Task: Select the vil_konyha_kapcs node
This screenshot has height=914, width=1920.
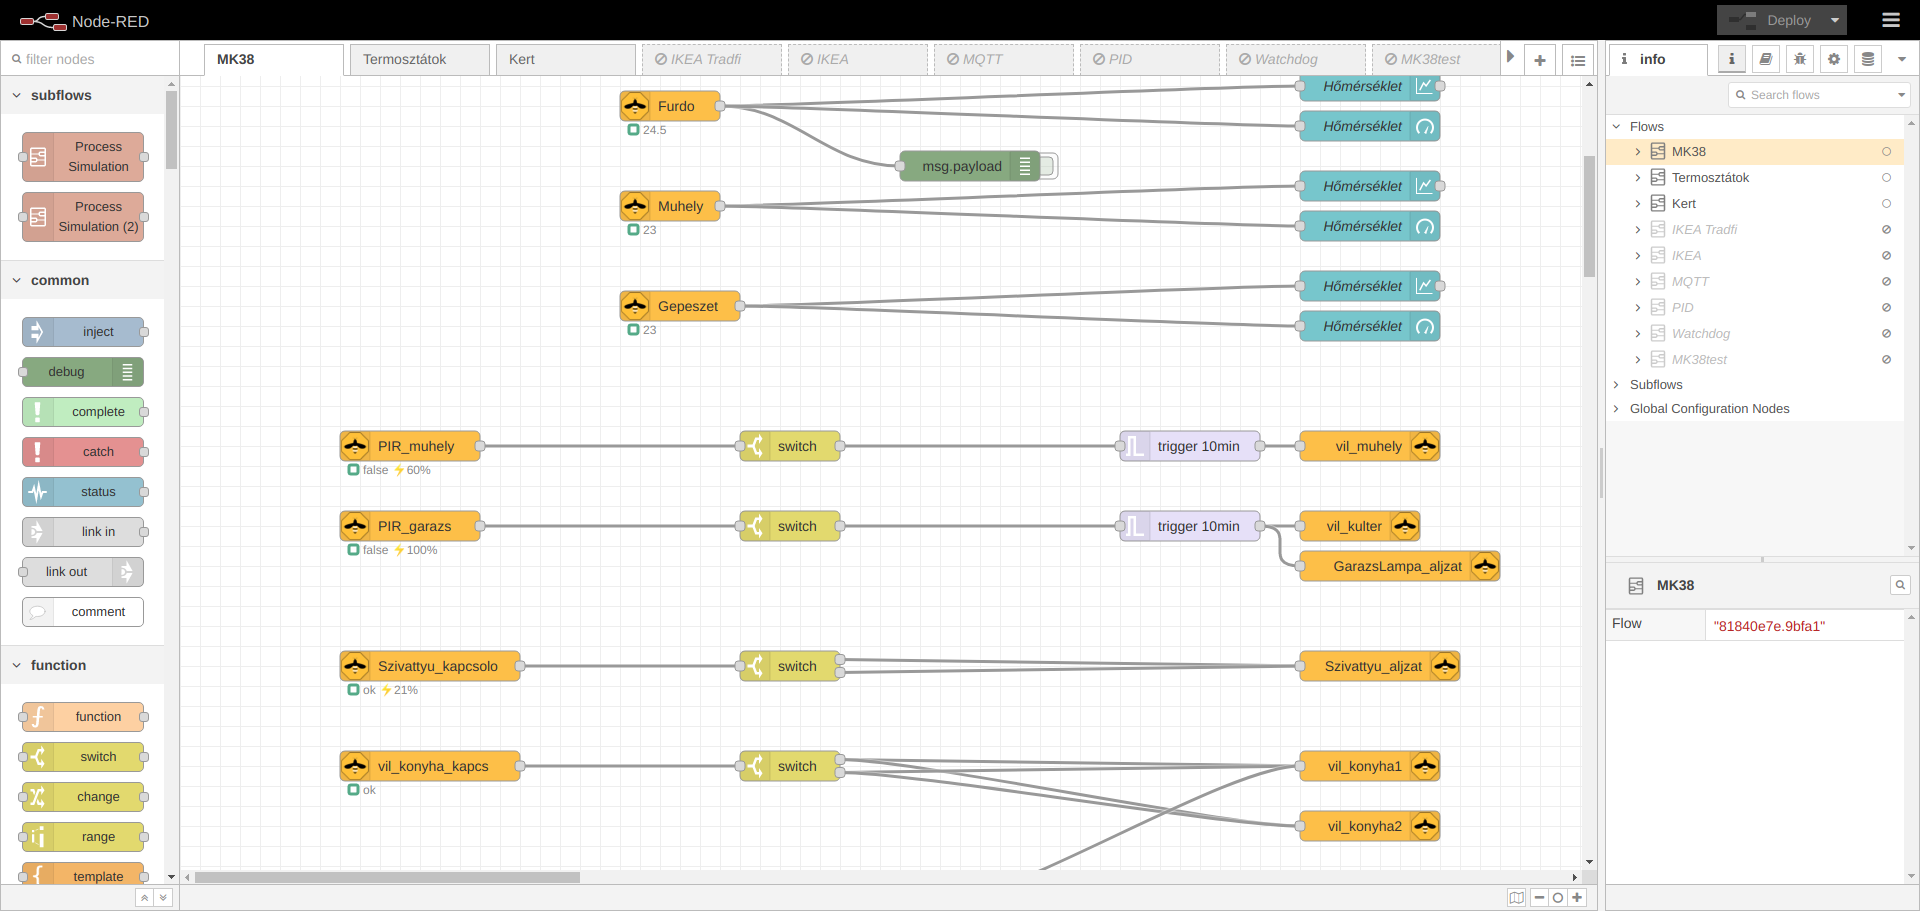Action: click(430, 766)
